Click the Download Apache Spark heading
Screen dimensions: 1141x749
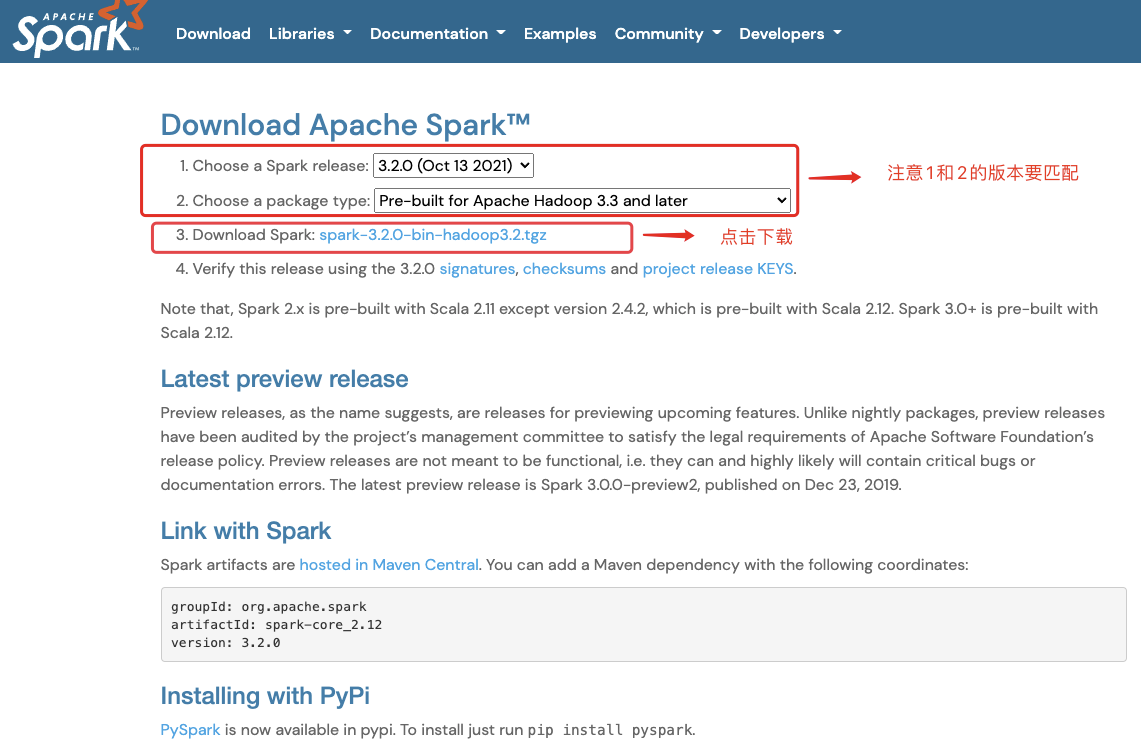point(345,124)
